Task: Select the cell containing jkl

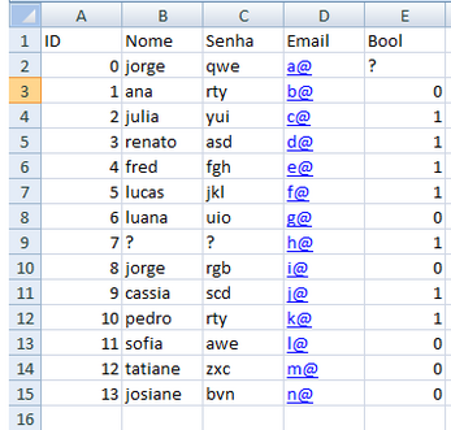Action: (x=243, y=192)
